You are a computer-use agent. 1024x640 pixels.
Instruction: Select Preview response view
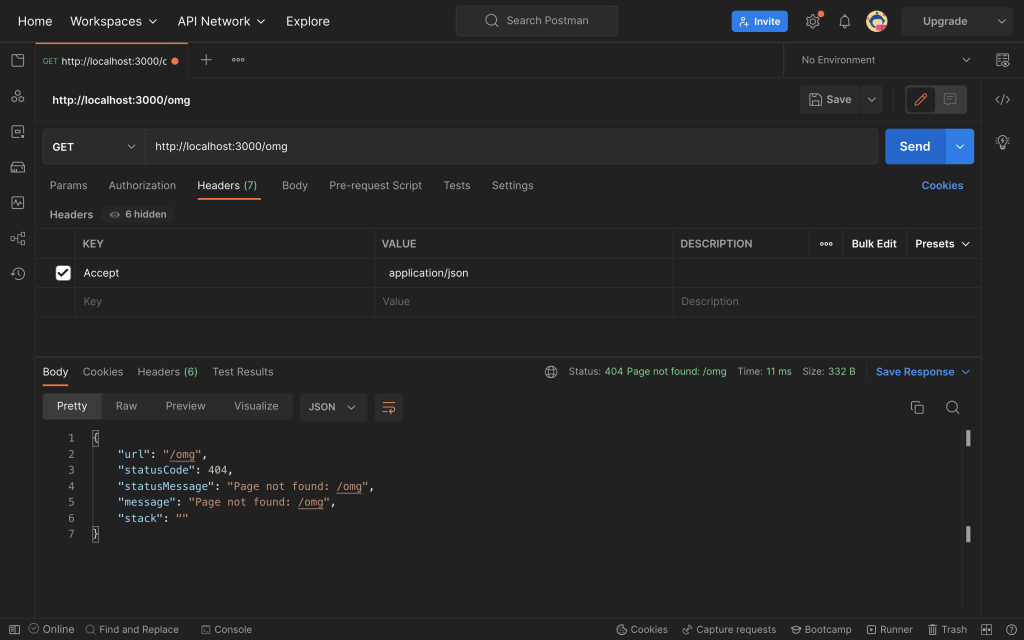pyautogui.click(x=185, y=406)
